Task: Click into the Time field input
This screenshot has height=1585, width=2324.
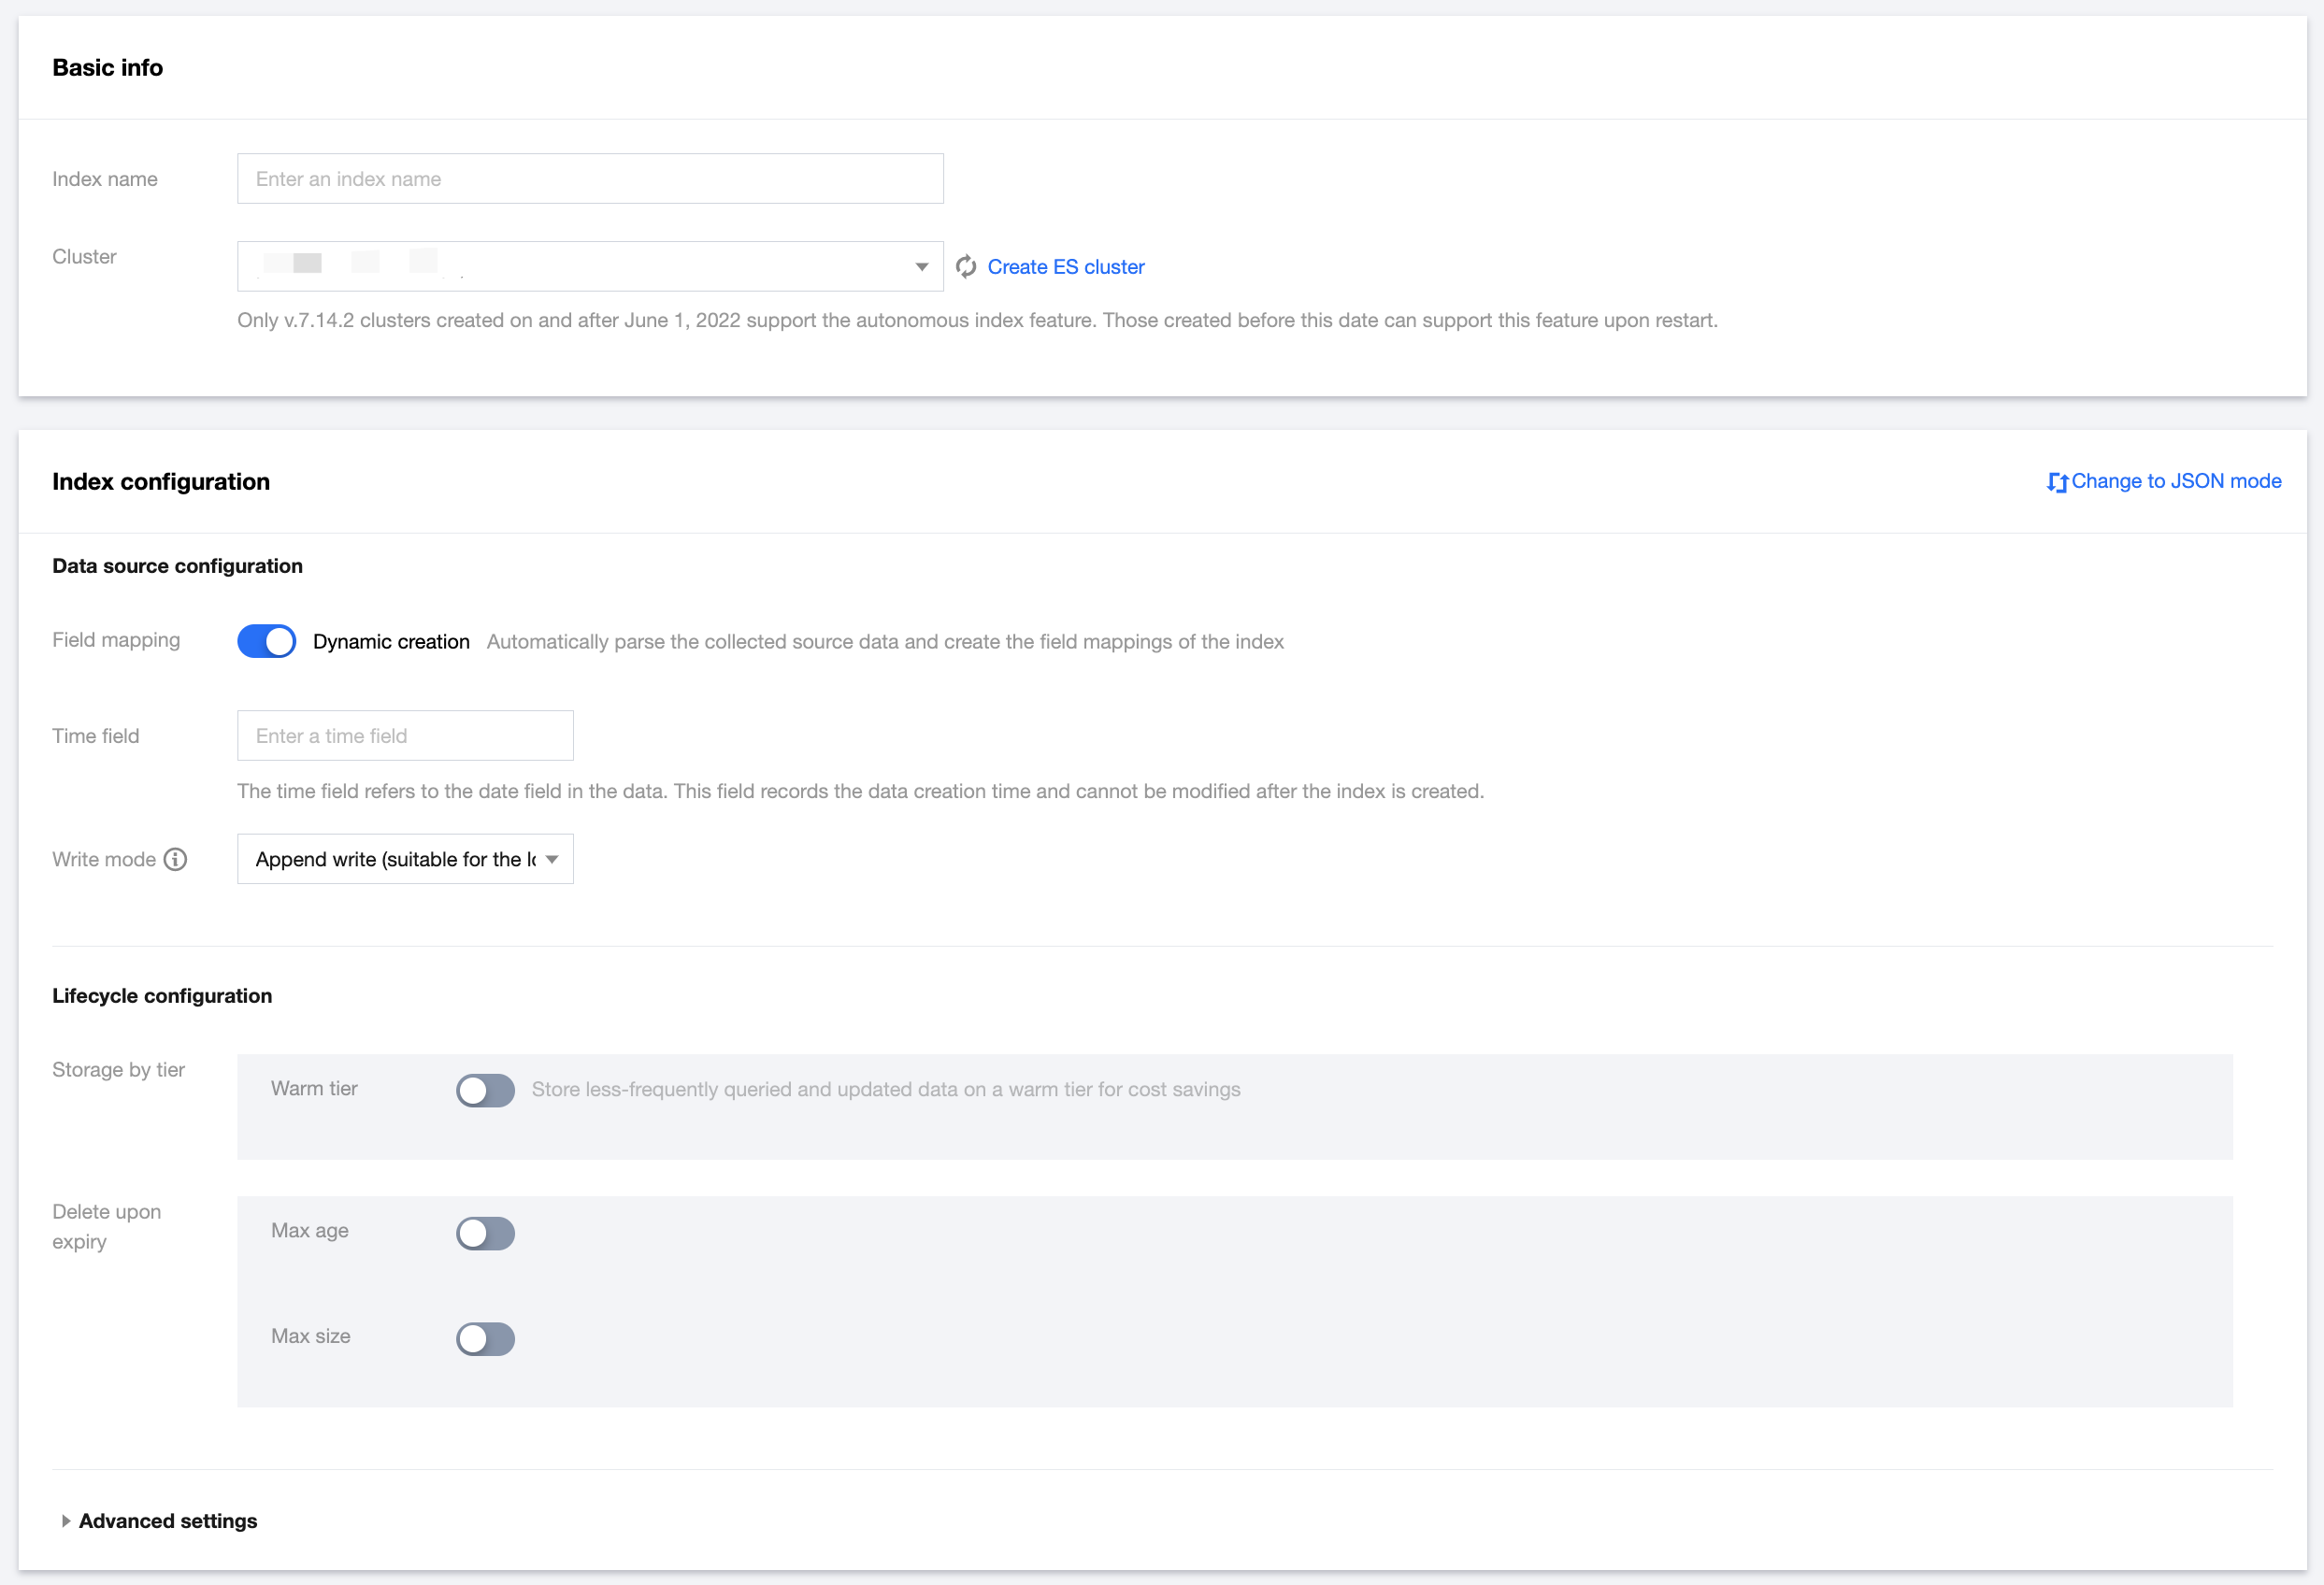Action: (x=405, y=736)
